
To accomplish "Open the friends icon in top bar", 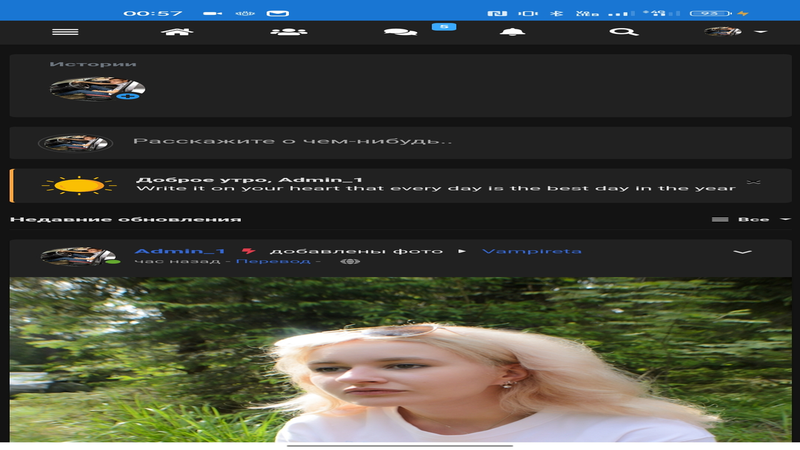I will tap(288, 32).
